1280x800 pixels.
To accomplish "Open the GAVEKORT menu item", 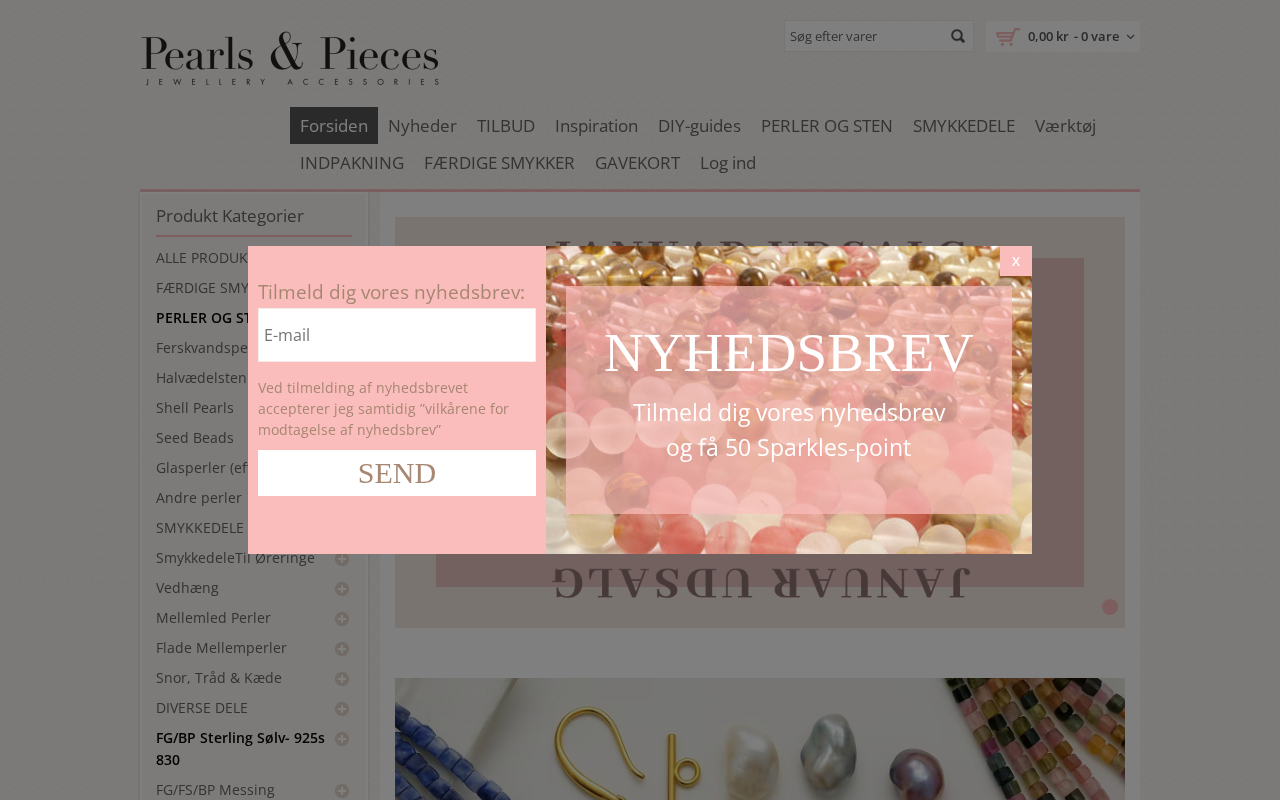I will click(x=637, y=163).
